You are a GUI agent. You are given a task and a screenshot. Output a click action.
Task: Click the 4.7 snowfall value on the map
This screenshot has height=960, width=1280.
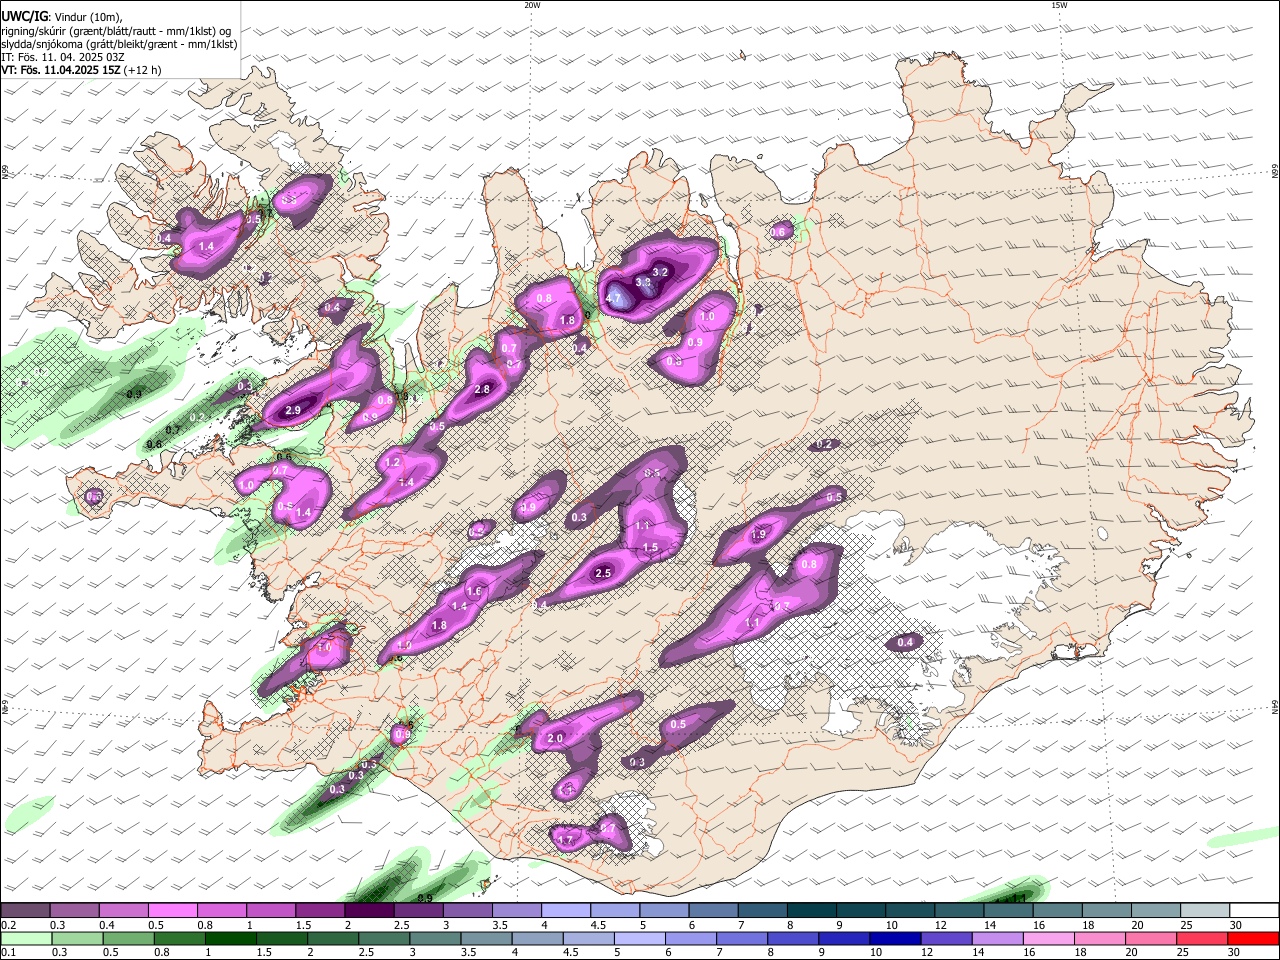point(614,298)
